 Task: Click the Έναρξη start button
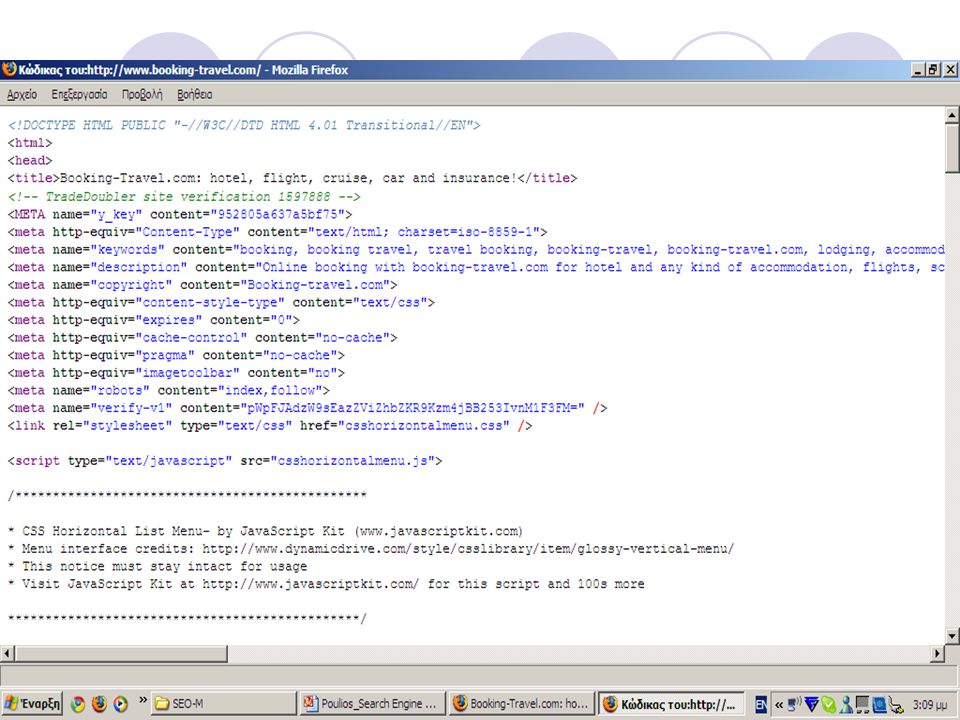coord(32,703)
